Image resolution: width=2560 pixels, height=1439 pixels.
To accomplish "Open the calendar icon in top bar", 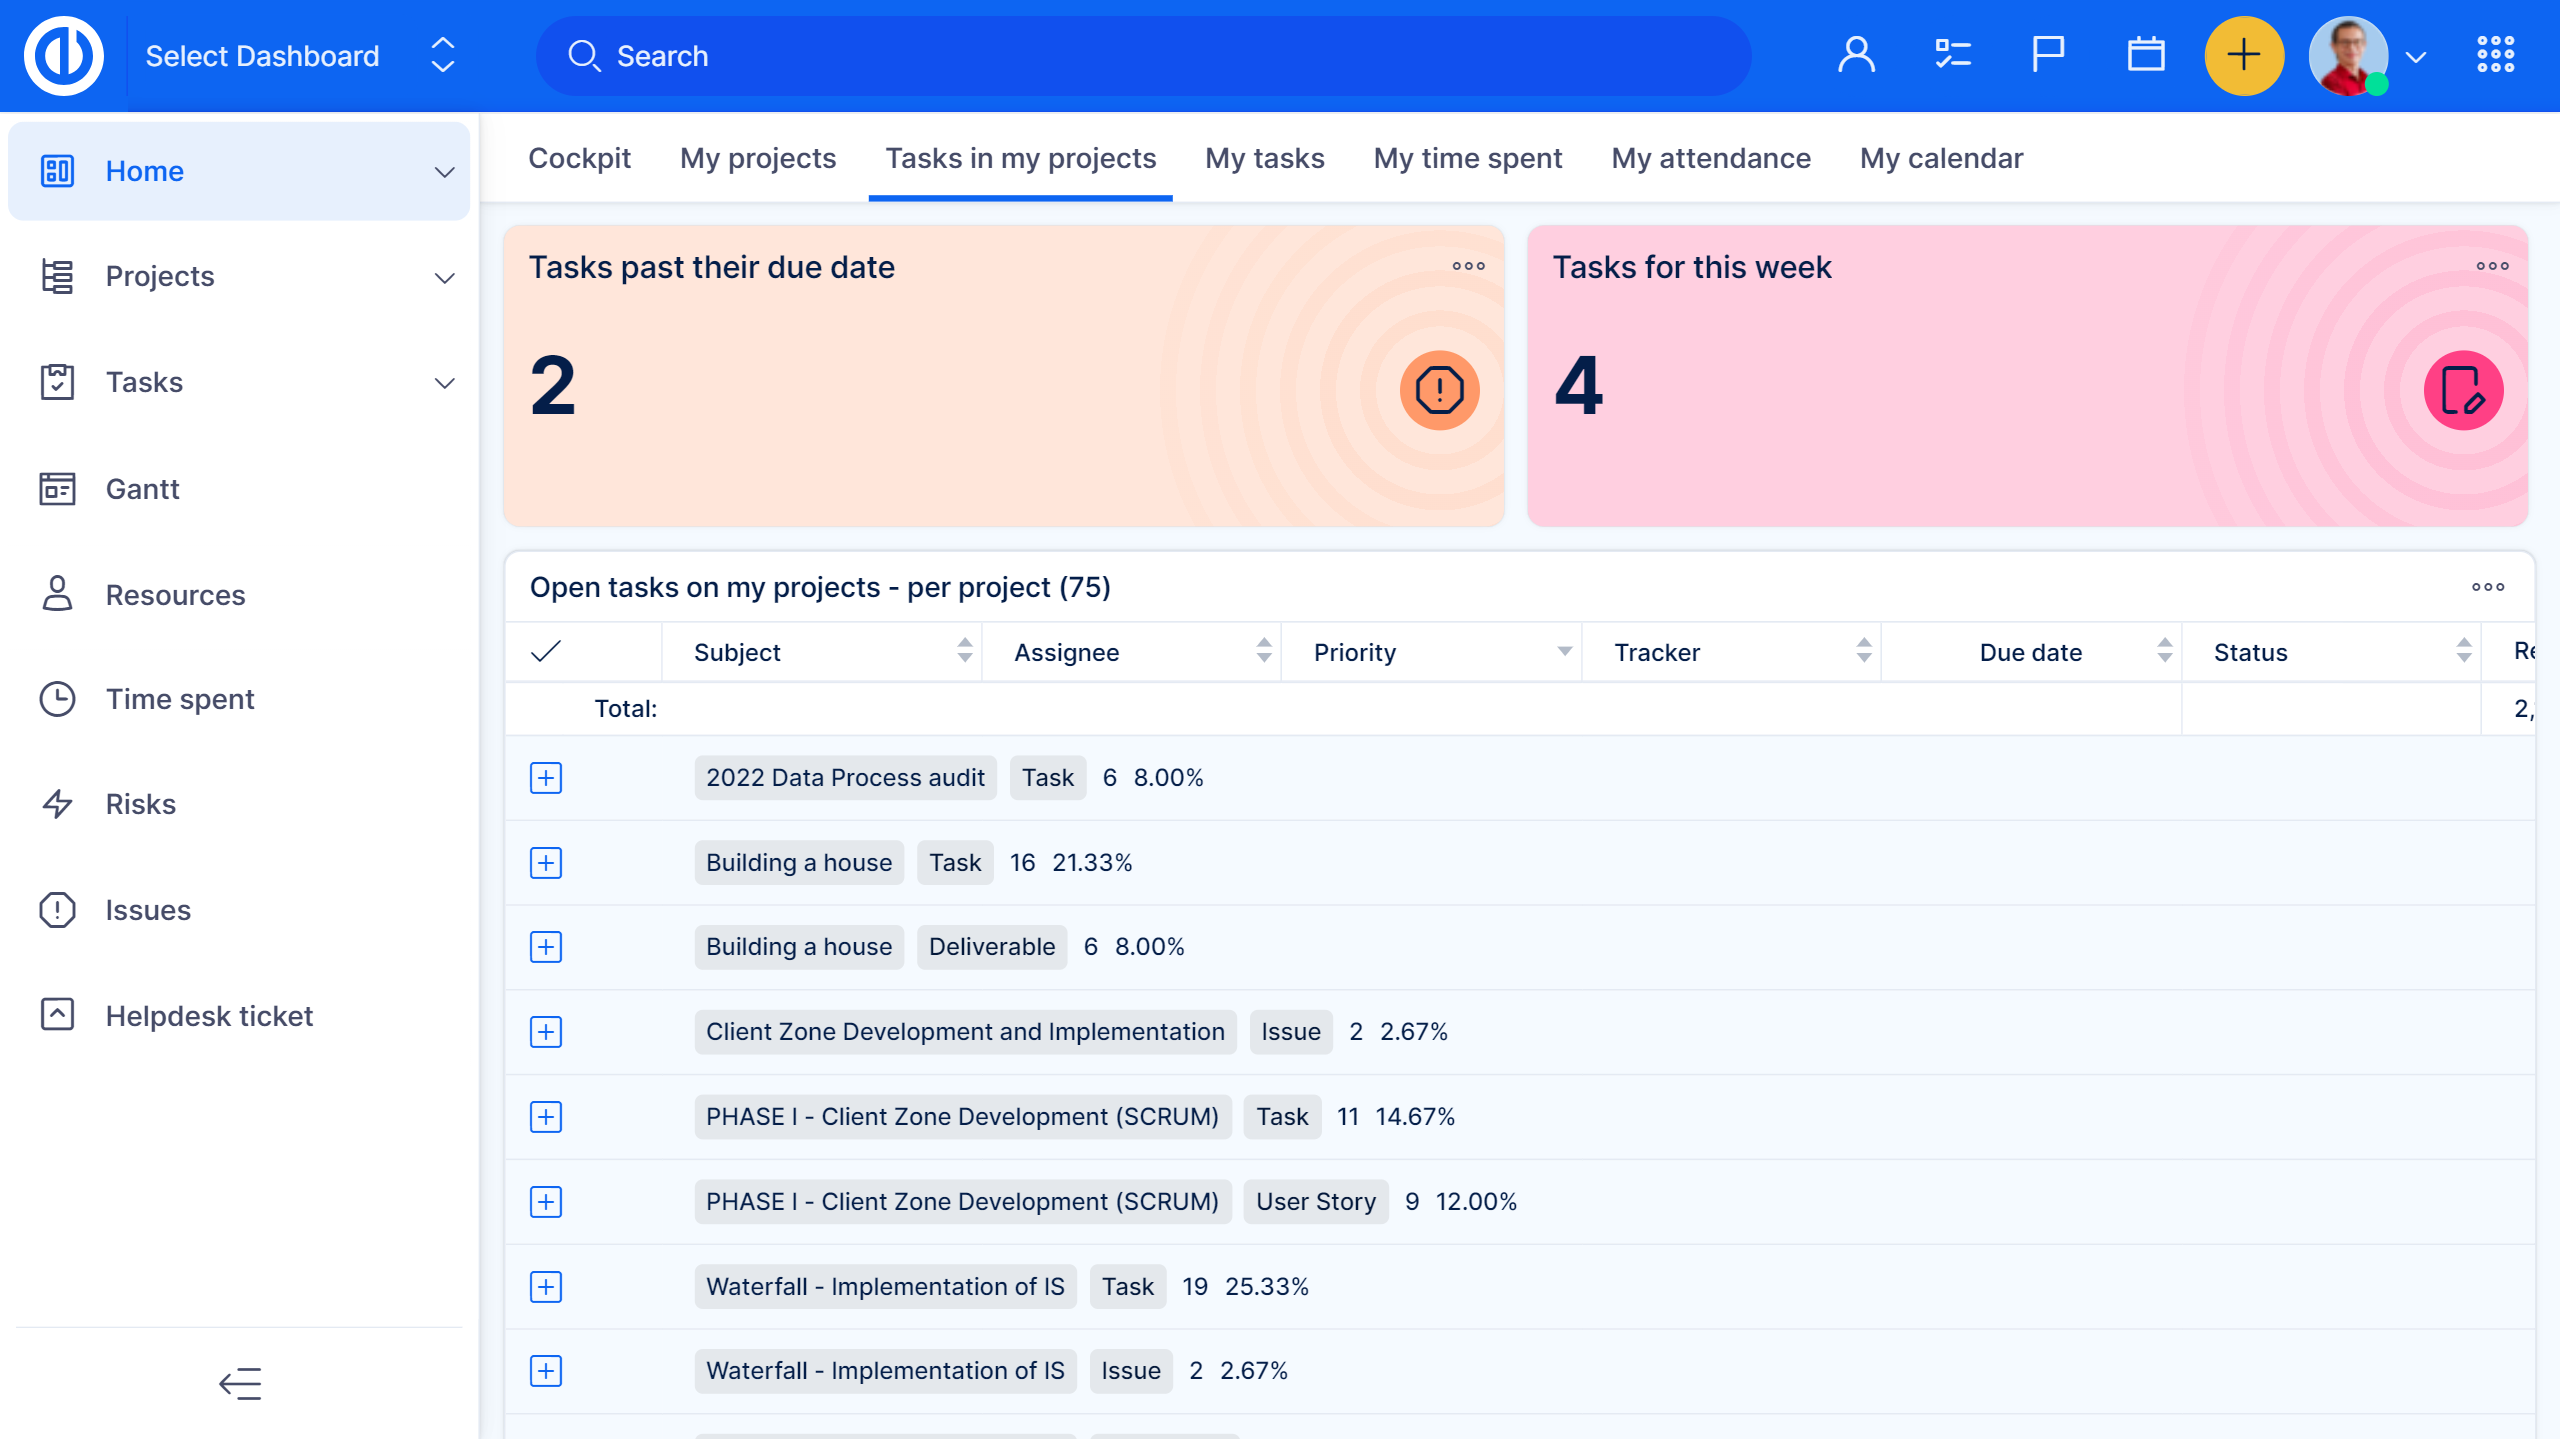I will (x=2145, y=56).
